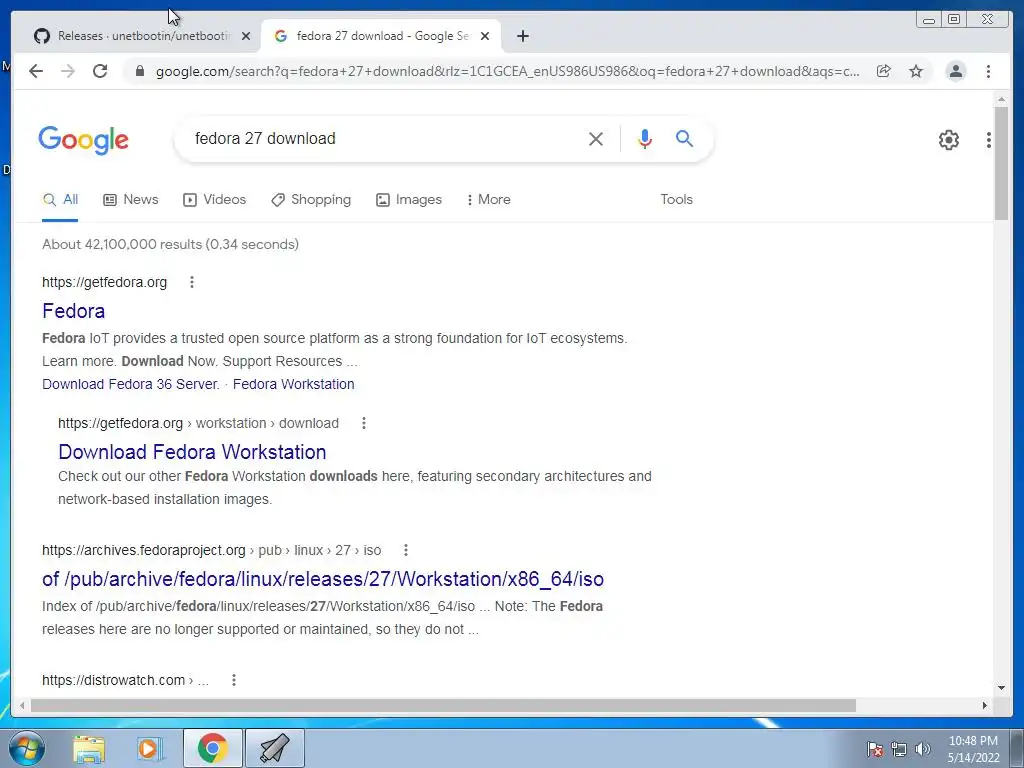
Task: Open a new tab
Action: point(522,36)
